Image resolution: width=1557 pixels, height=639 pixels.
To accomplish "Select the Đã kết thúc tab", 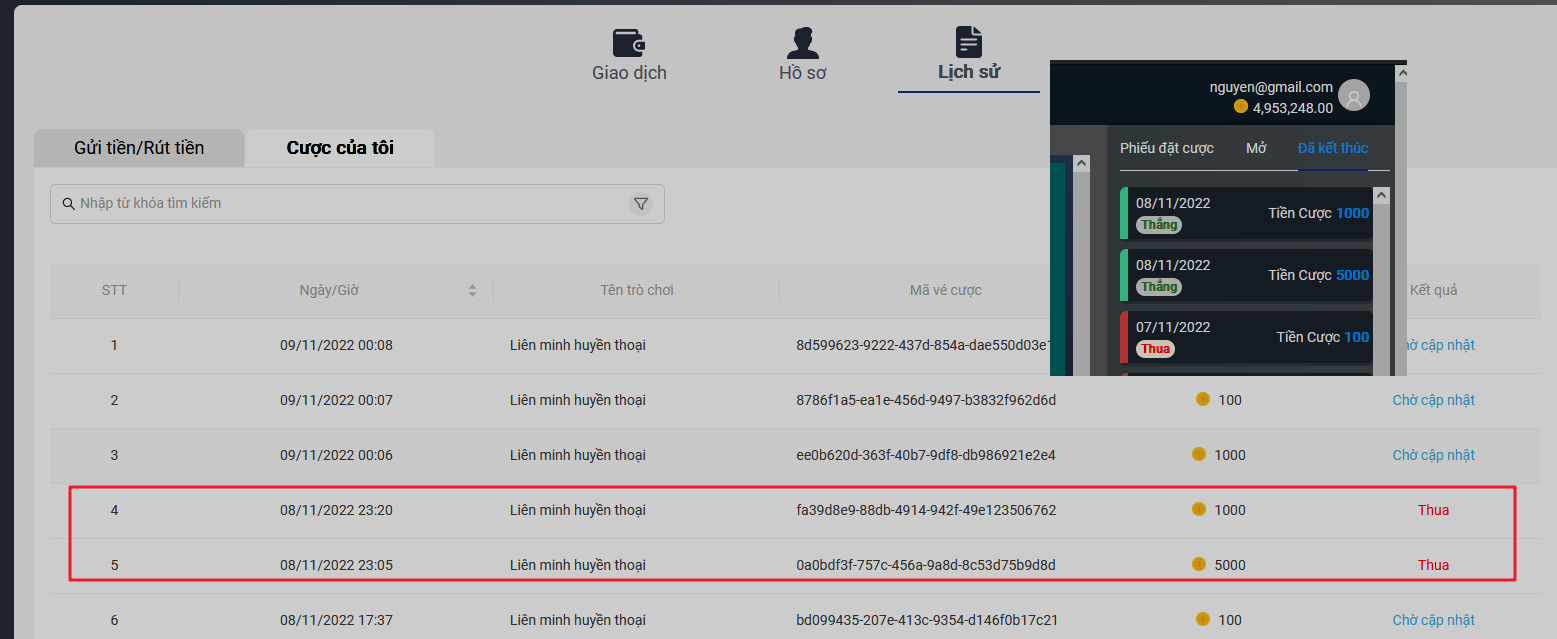I will pyautogui.click(x=1333, y=148).
